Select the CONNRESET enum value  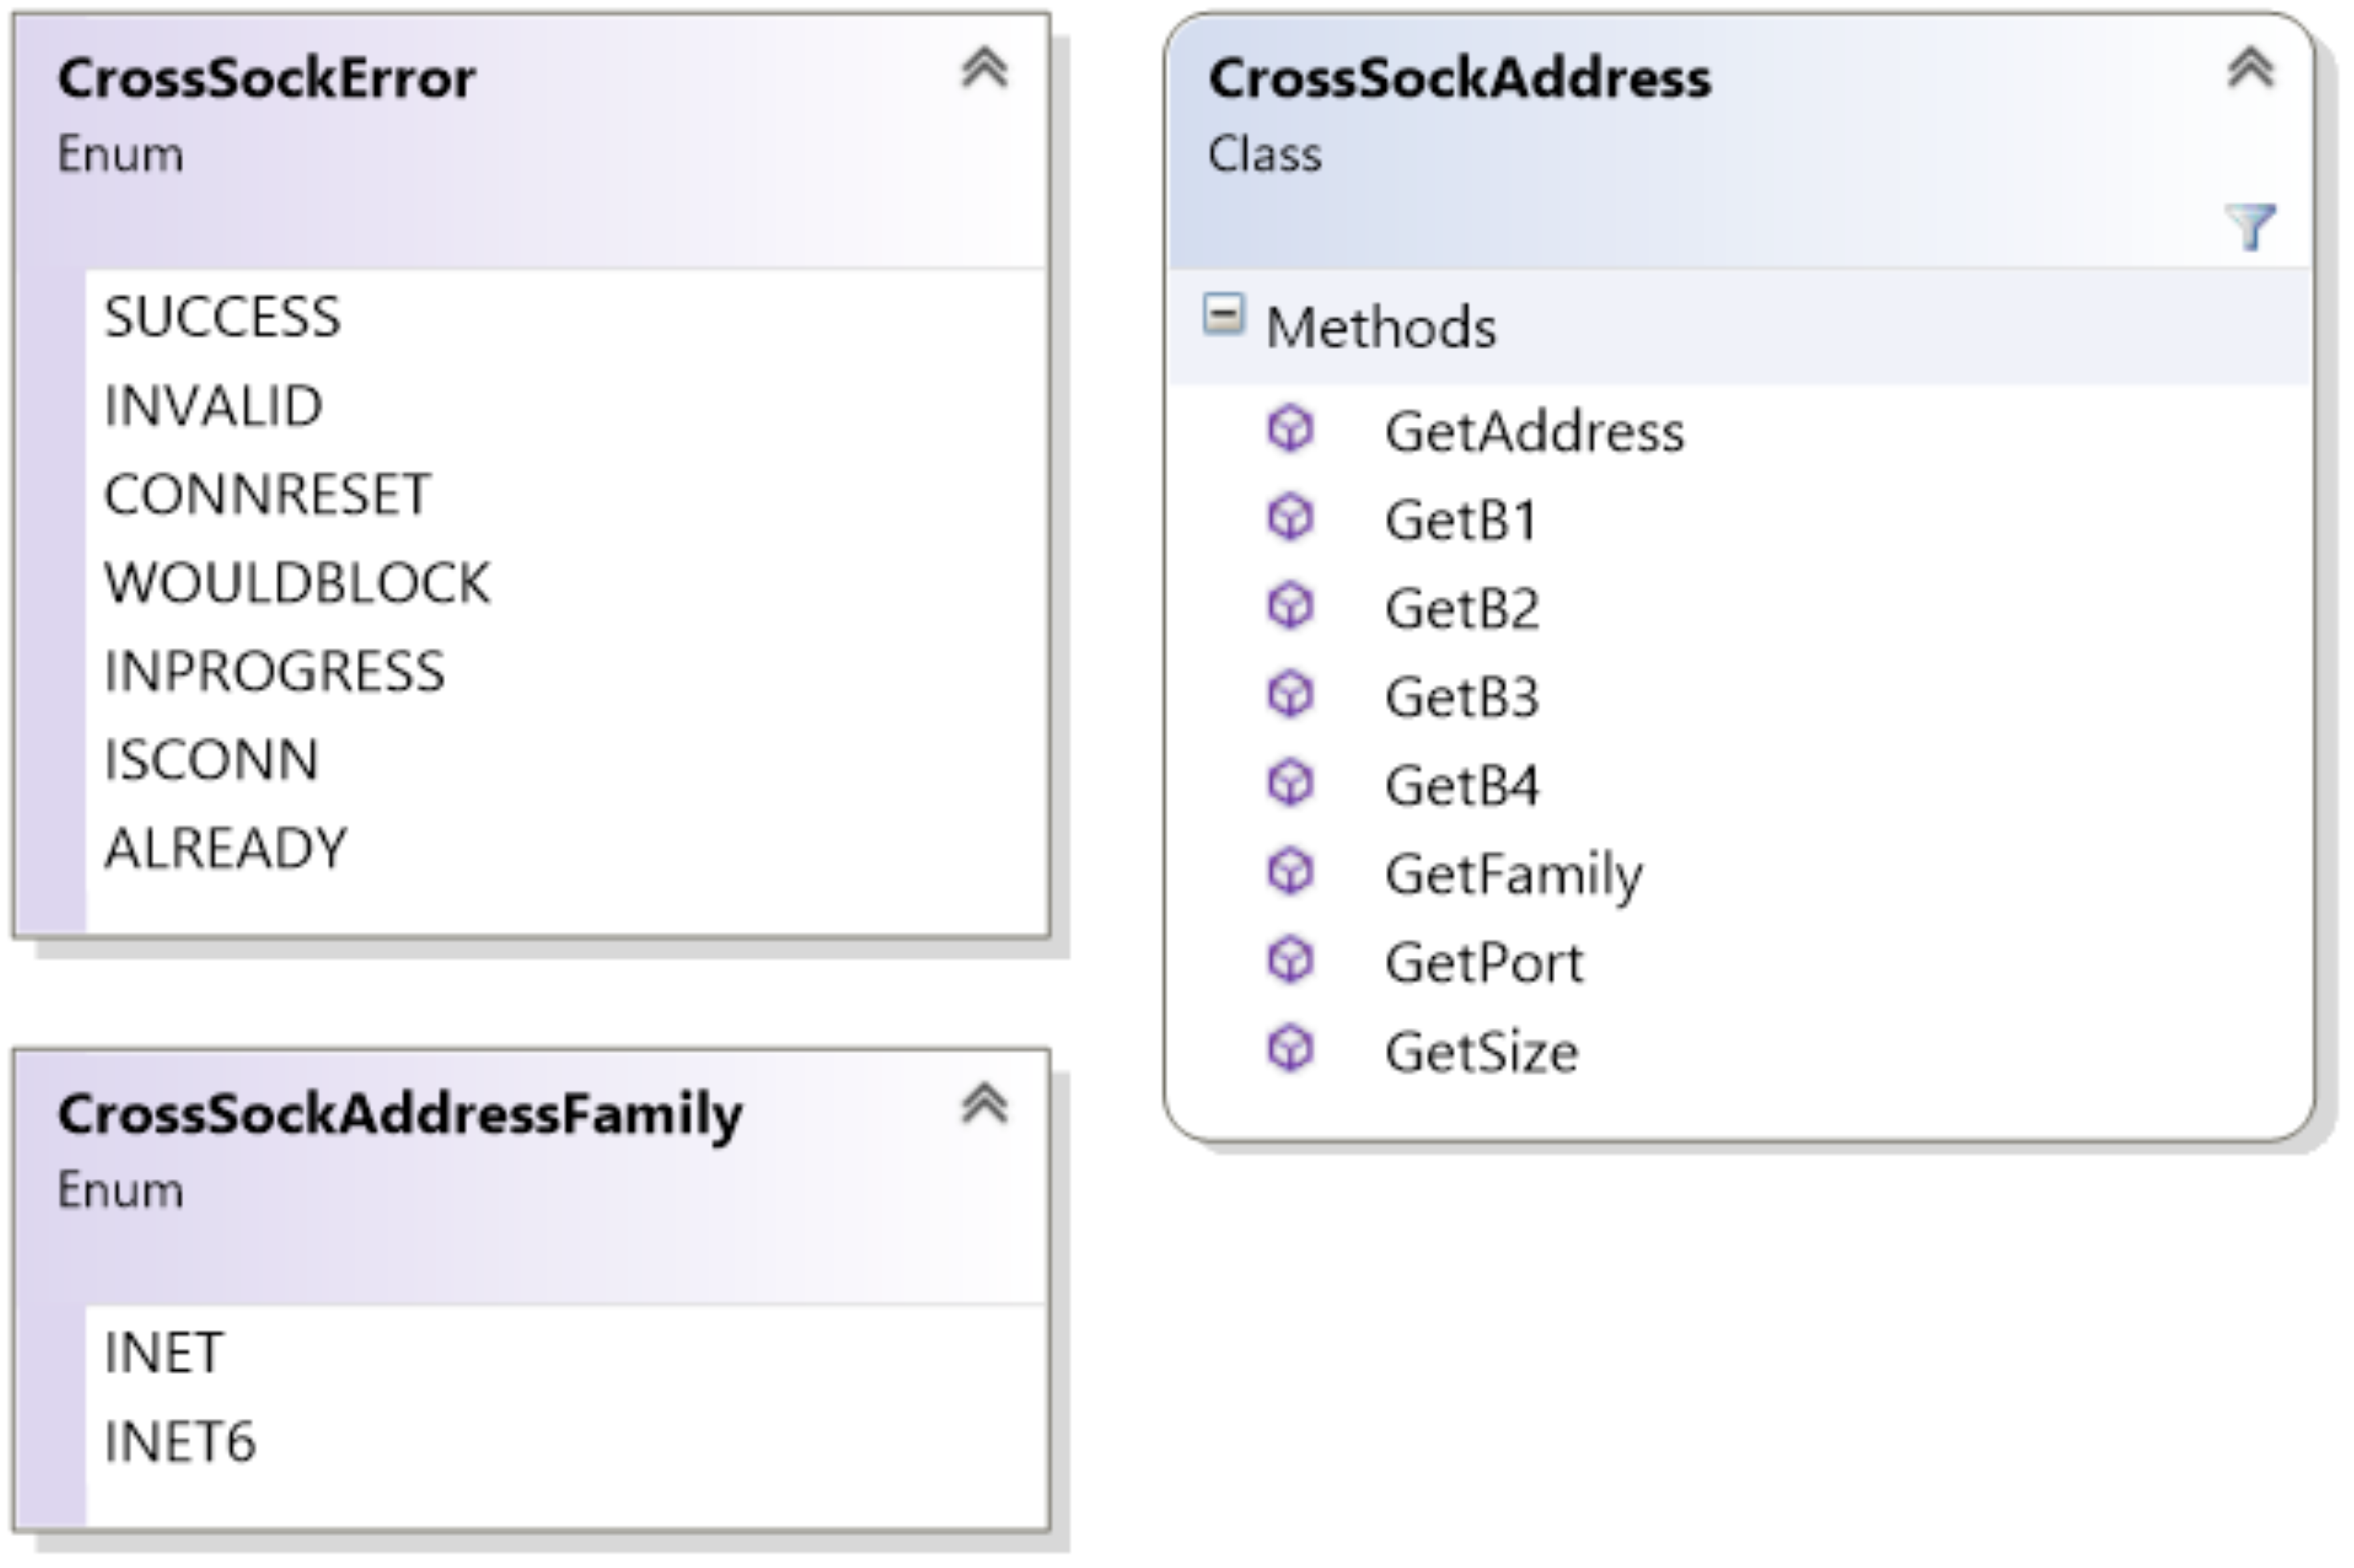(267, 494)
